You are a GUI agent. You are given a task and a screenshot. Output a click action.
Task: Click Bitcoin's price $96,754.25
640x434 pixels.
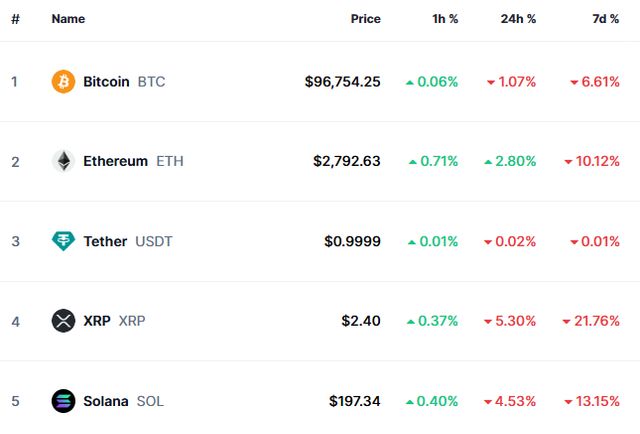coord(342,81)
